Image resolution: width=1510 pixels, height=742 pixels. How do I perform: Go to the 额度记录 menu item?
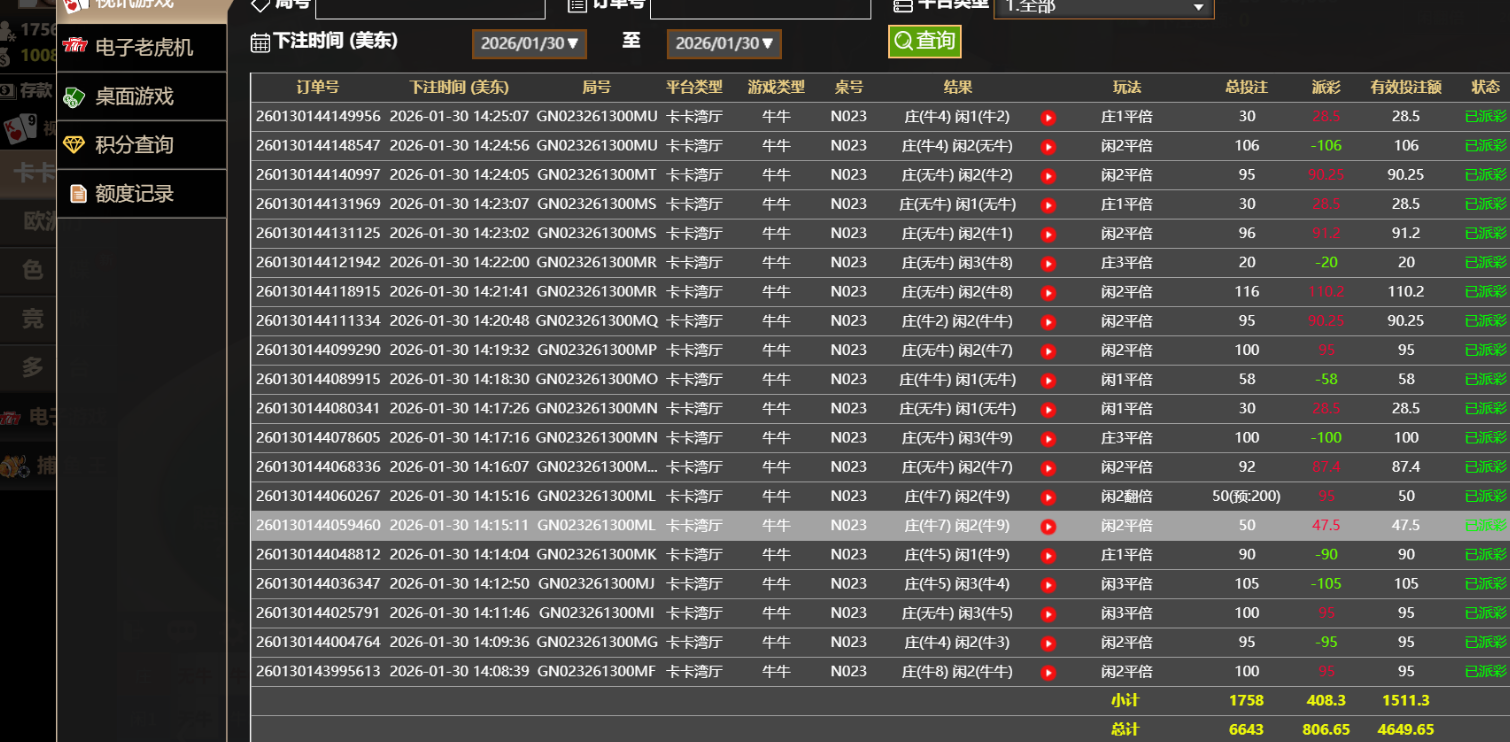pyautogui.click(x=134, y=194)
